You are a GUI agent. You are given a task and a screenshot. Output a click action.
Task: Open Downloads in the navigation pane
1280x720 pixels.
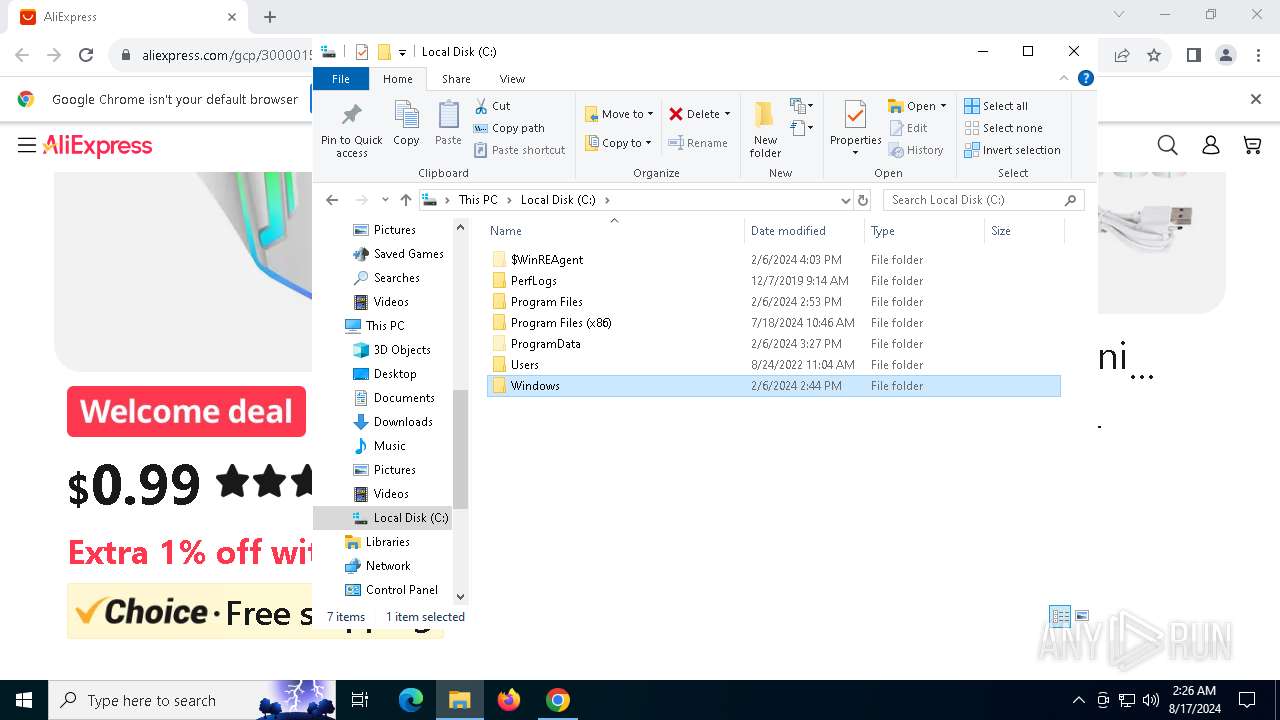pyautogui.click(x=392, y=422)
